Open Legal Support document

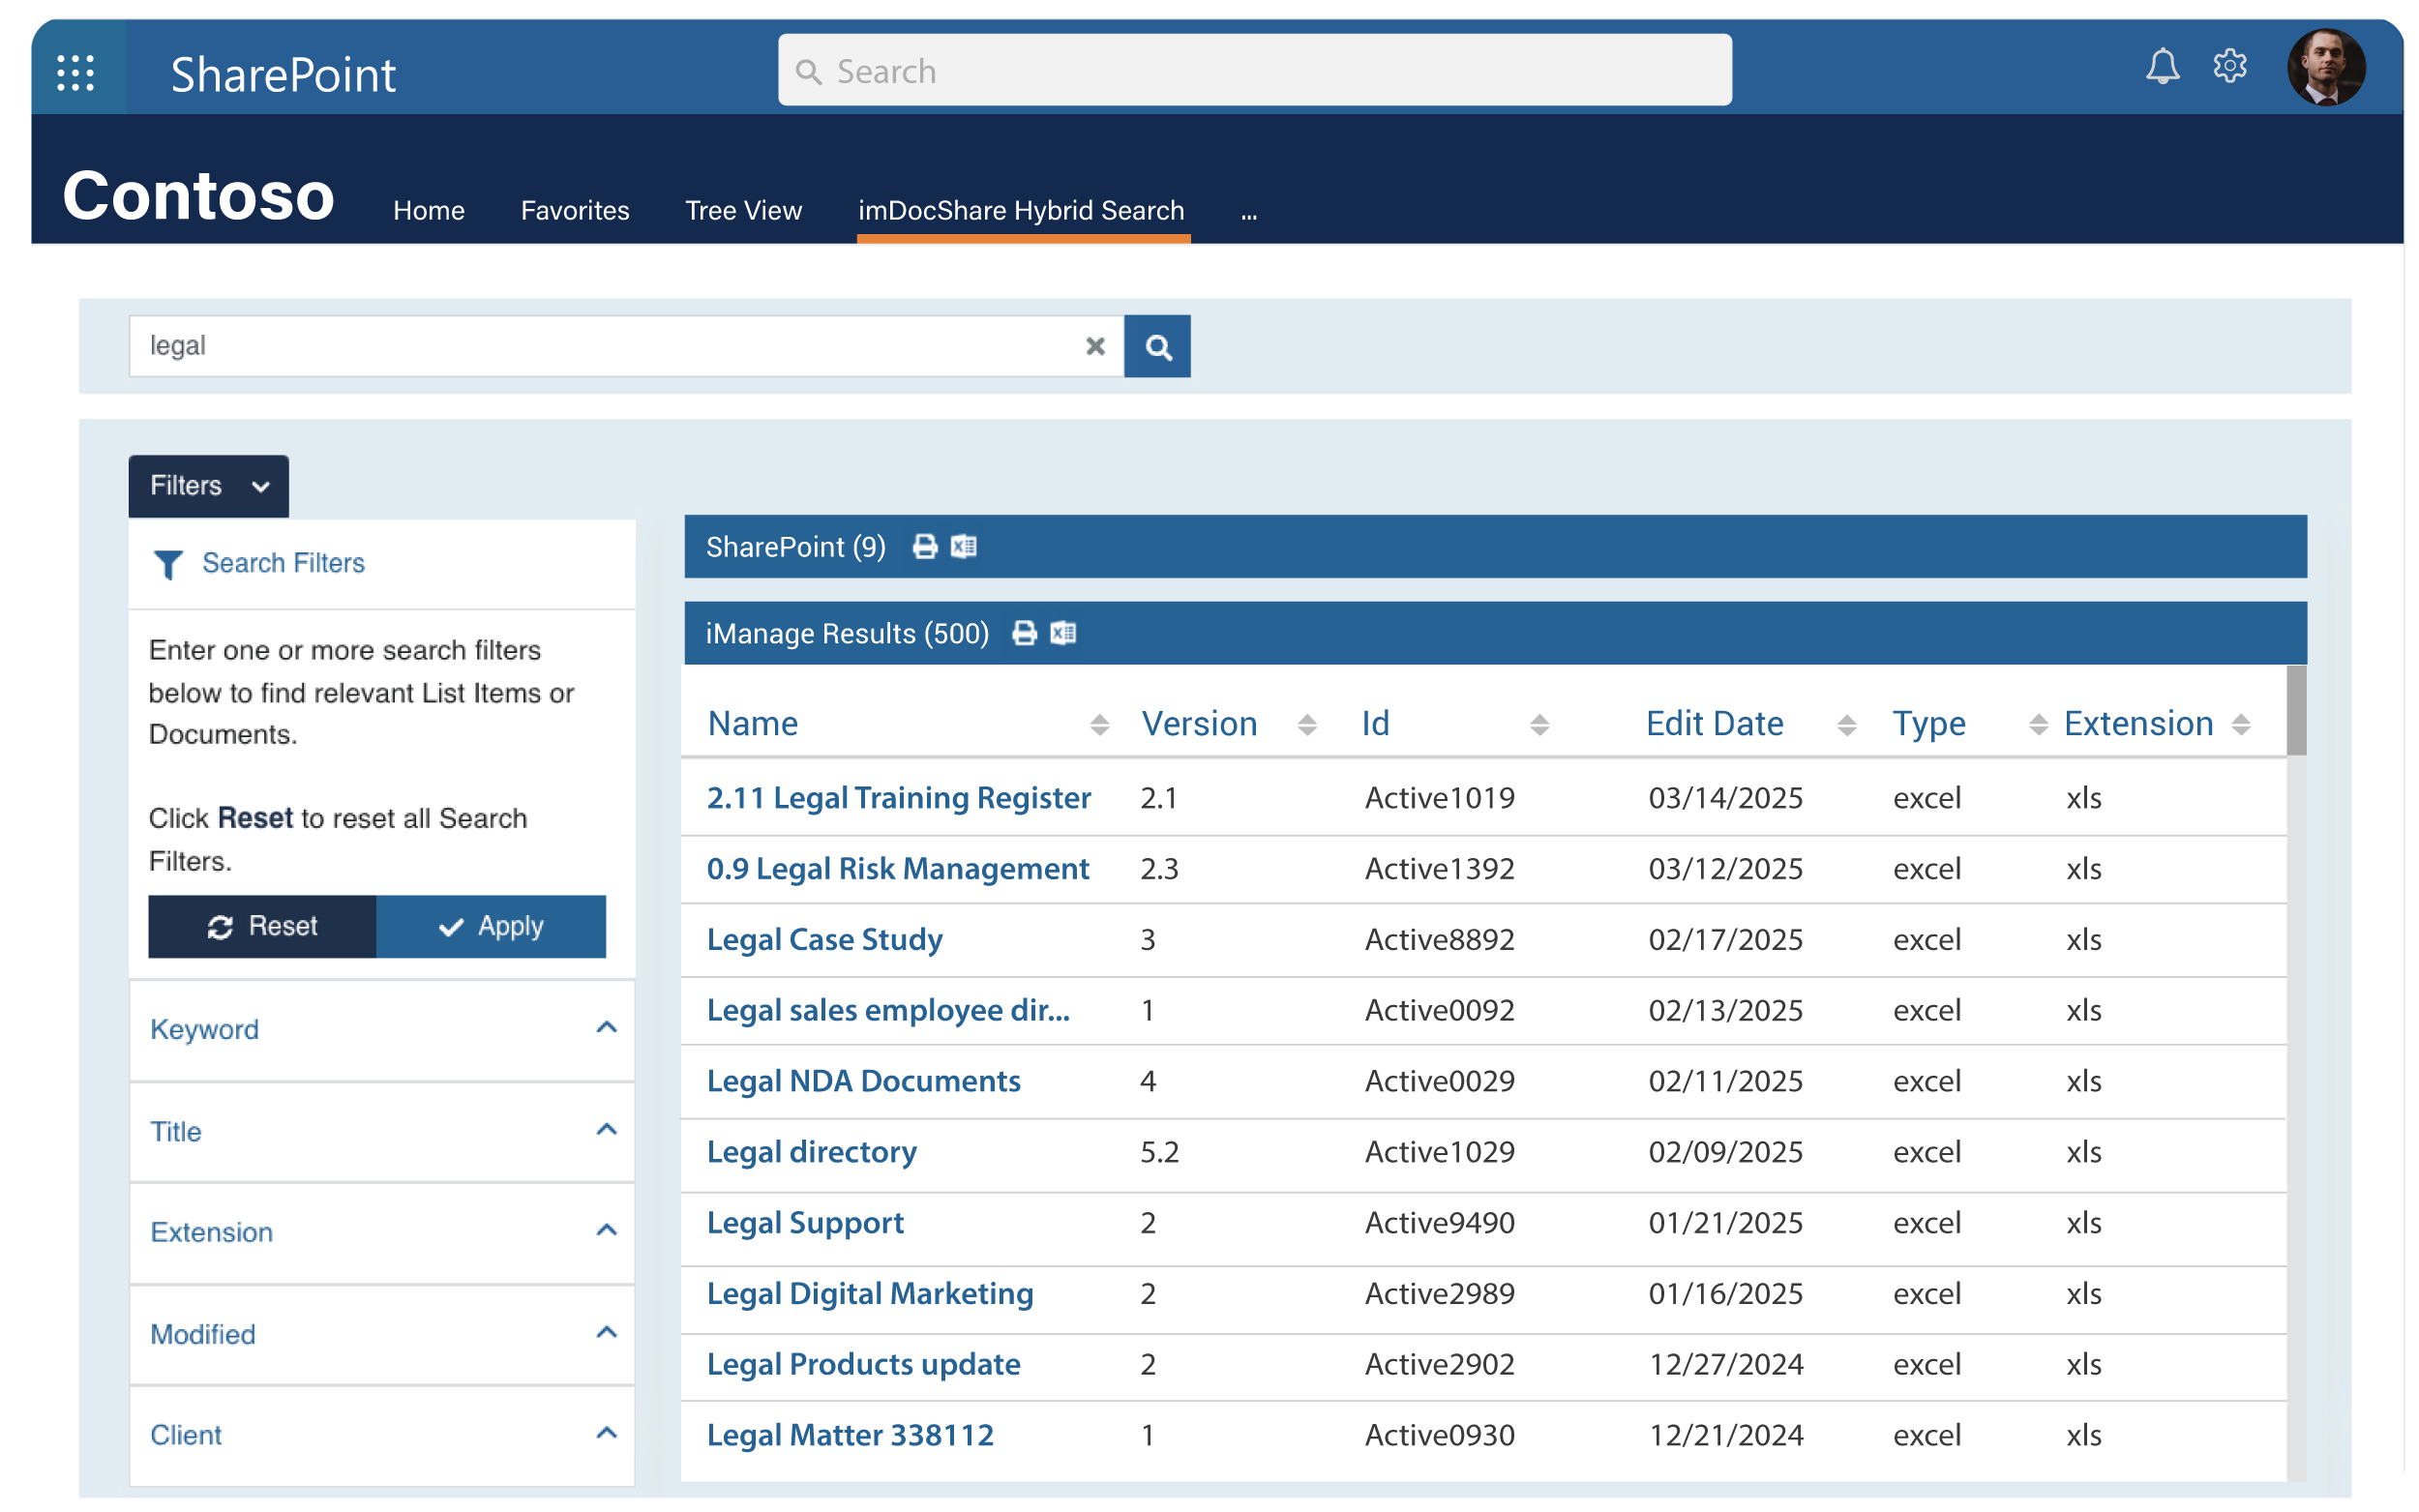pos(805,1223)
